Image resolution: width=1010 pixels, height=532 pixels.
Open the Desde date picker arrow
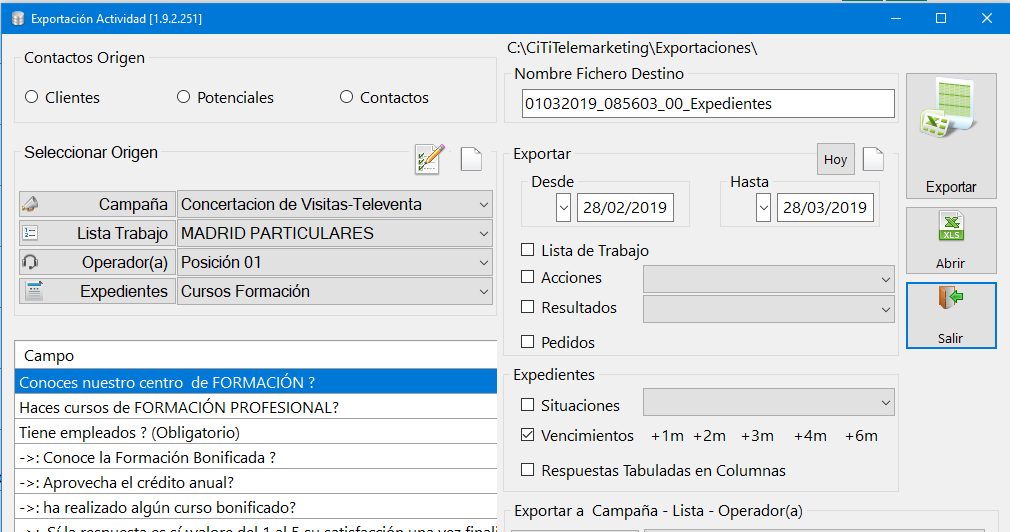[564, 207]
